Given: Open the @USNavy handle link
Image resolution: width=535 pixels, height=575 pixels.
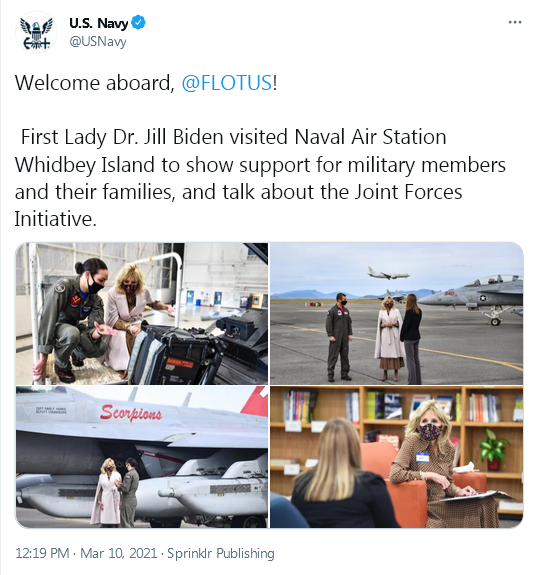Looking at the screenshot, I should [98, 42].
